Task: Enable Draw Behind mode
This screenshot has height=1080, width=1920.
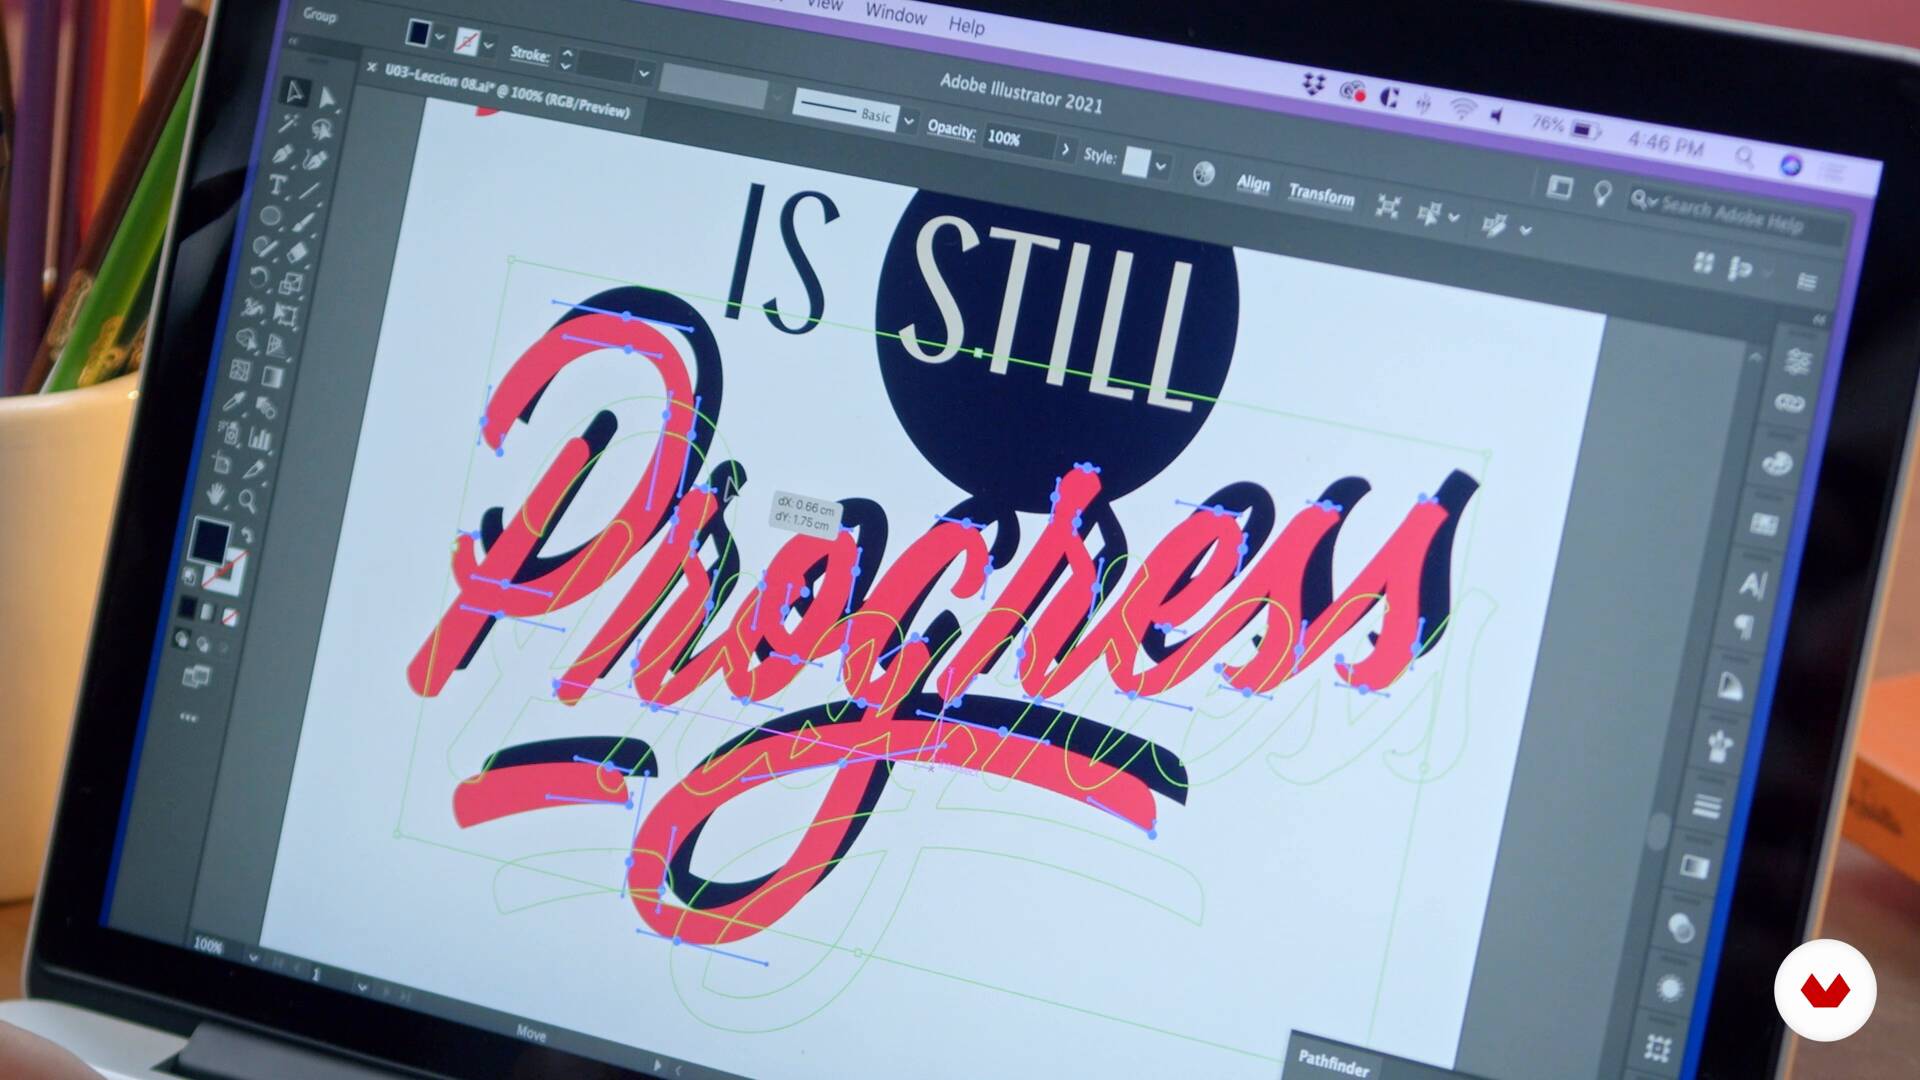Action: tap(203, 644)
